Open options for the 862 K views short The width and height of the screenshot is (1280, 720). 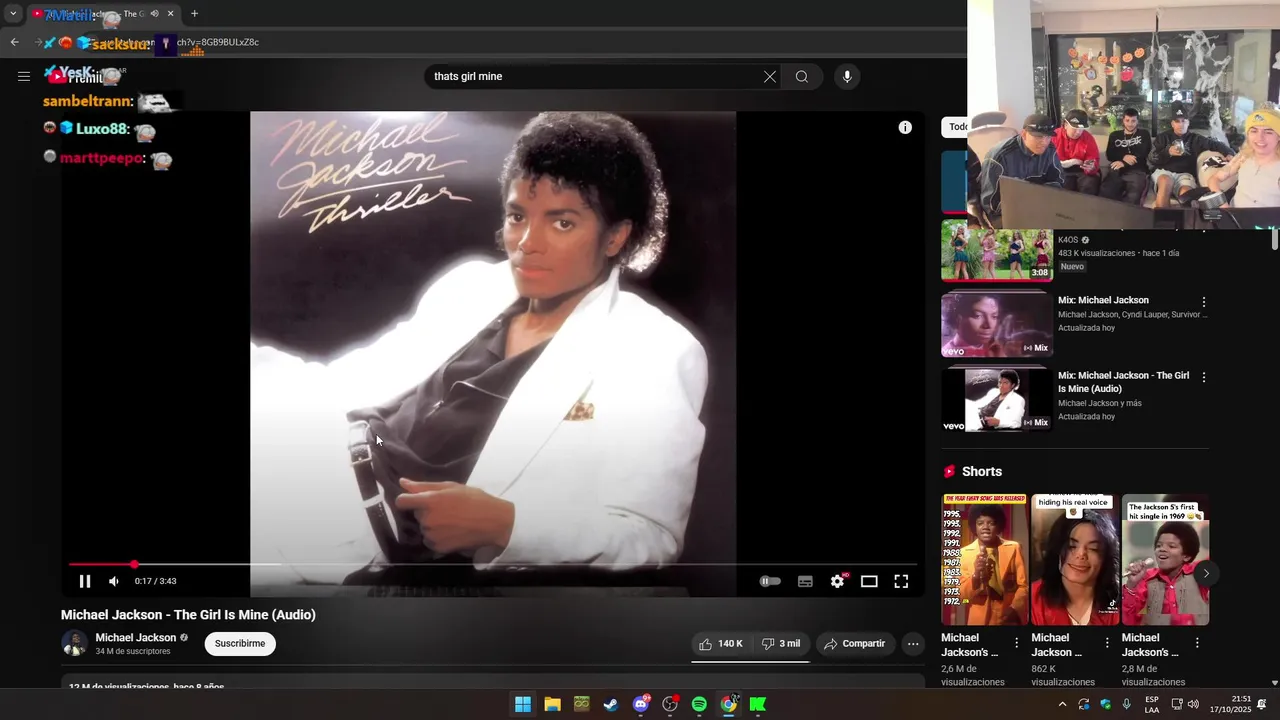[1107, 643]
